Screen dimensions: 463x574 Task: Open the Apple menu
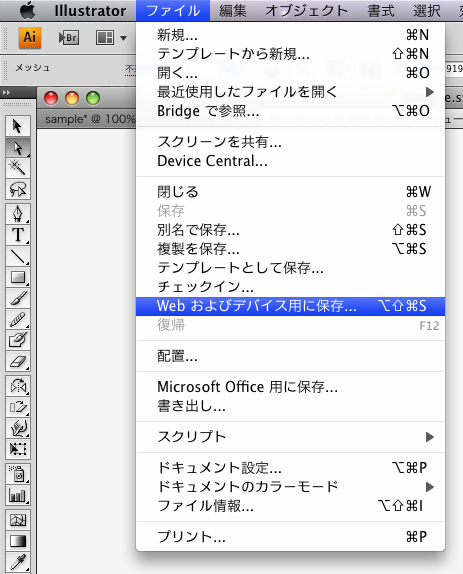point(27,11)
